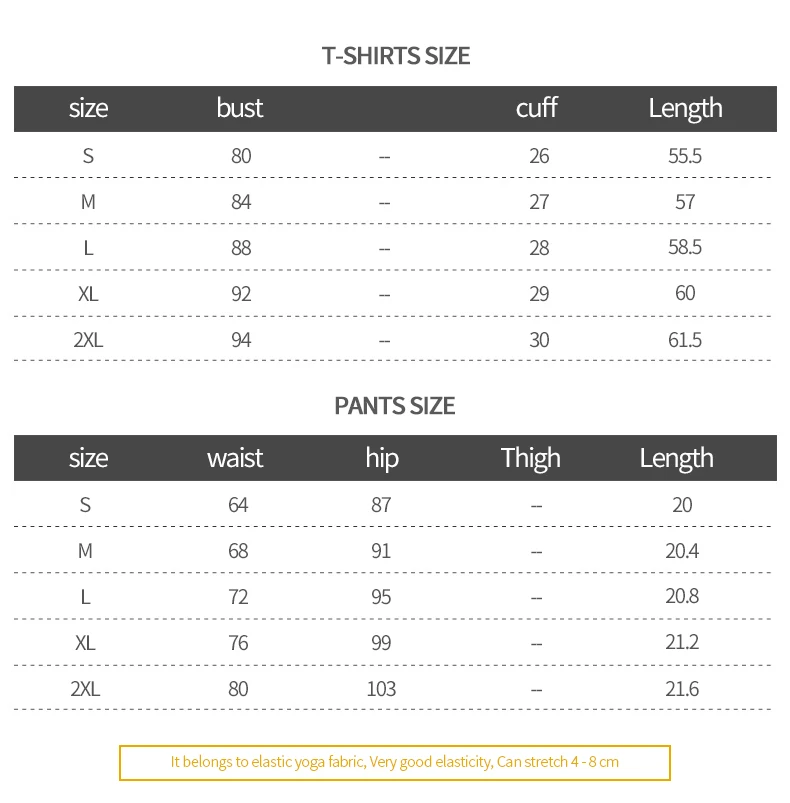Viewport: 790px width, 803px height.
Task: Click pants hip value 103
Action: click(381, 689)
